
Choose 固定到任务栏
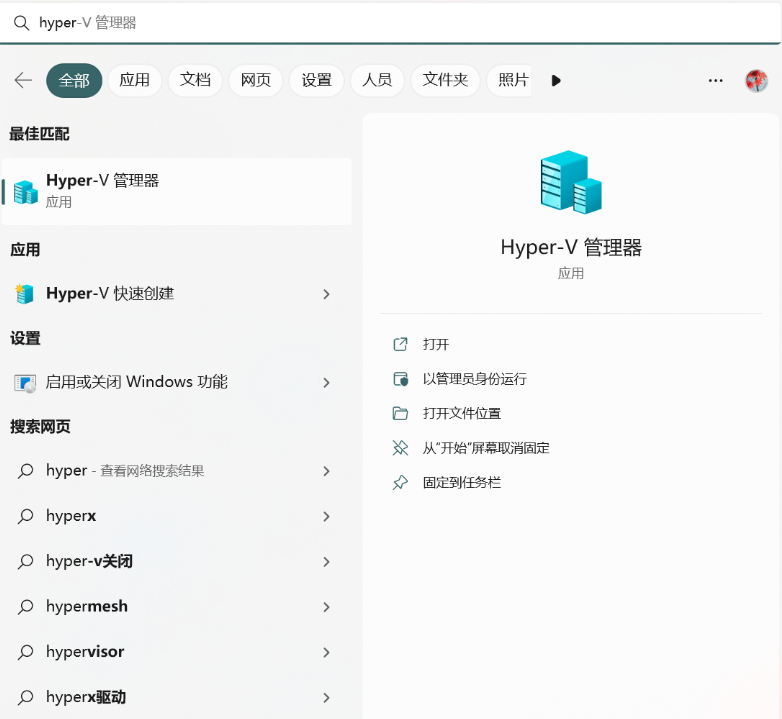click(x=462, y=483)
